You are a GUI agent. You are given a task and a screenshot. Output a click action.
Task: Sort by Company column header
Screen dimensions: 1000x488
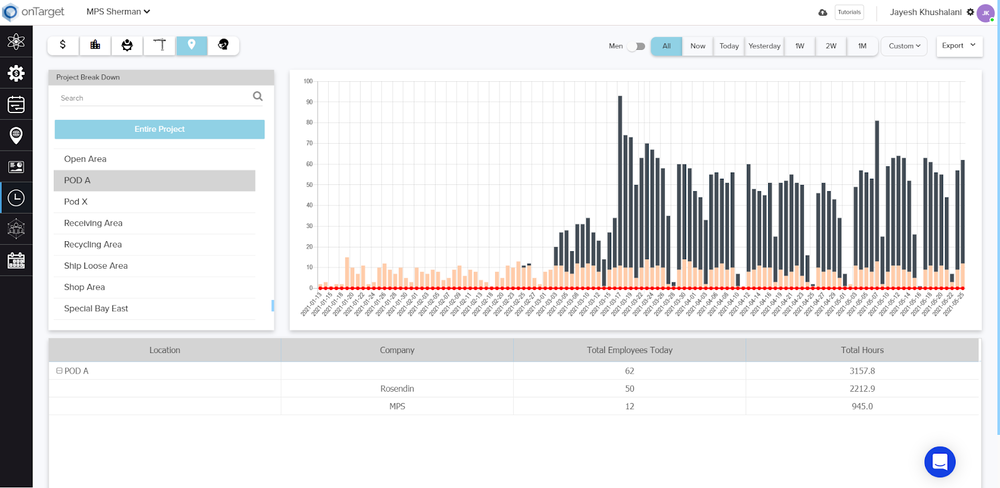pos(397,350)
